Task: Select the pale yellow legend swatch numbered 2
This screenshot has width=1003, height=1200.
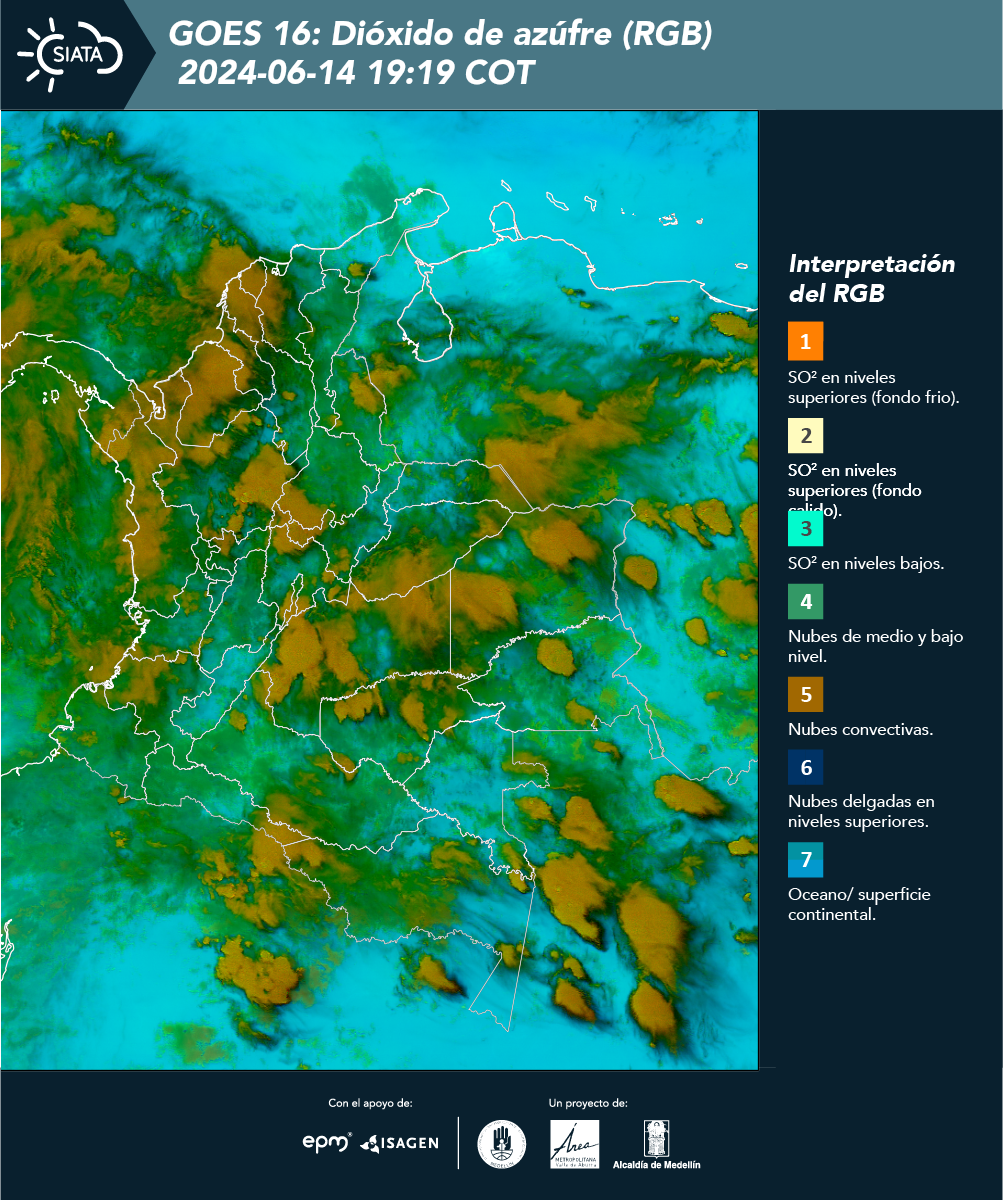Action: [x=805, y=436]
